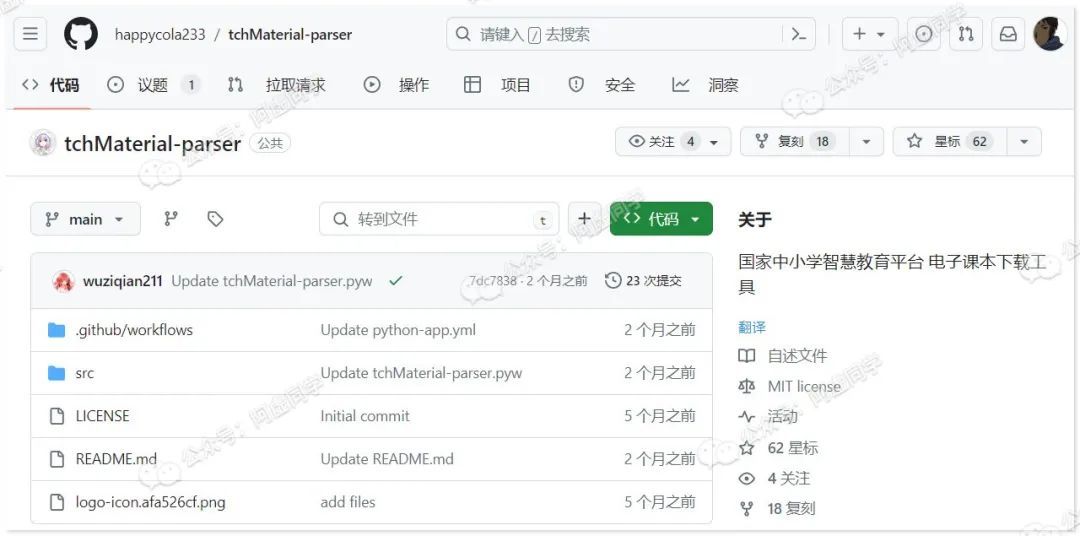Toggle the 关注 watch button

[673, 141]
